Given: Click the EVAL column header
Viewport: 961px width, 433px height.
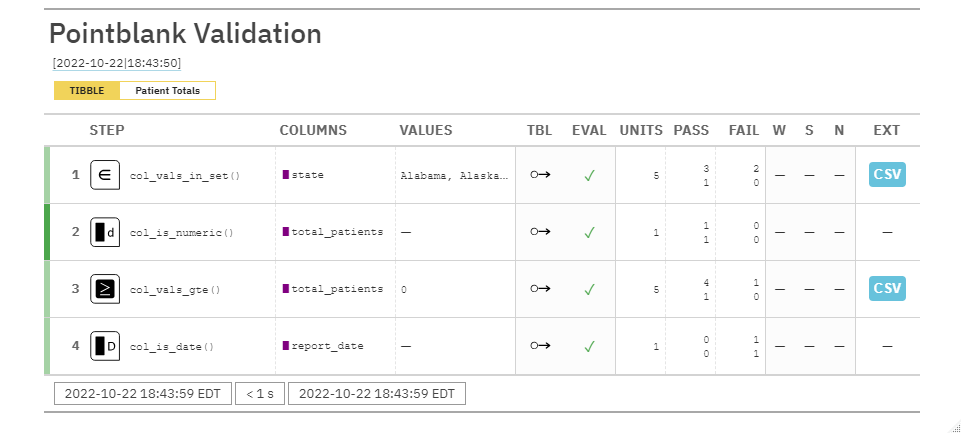Looking at the screenshot, I should pos(589,130).
